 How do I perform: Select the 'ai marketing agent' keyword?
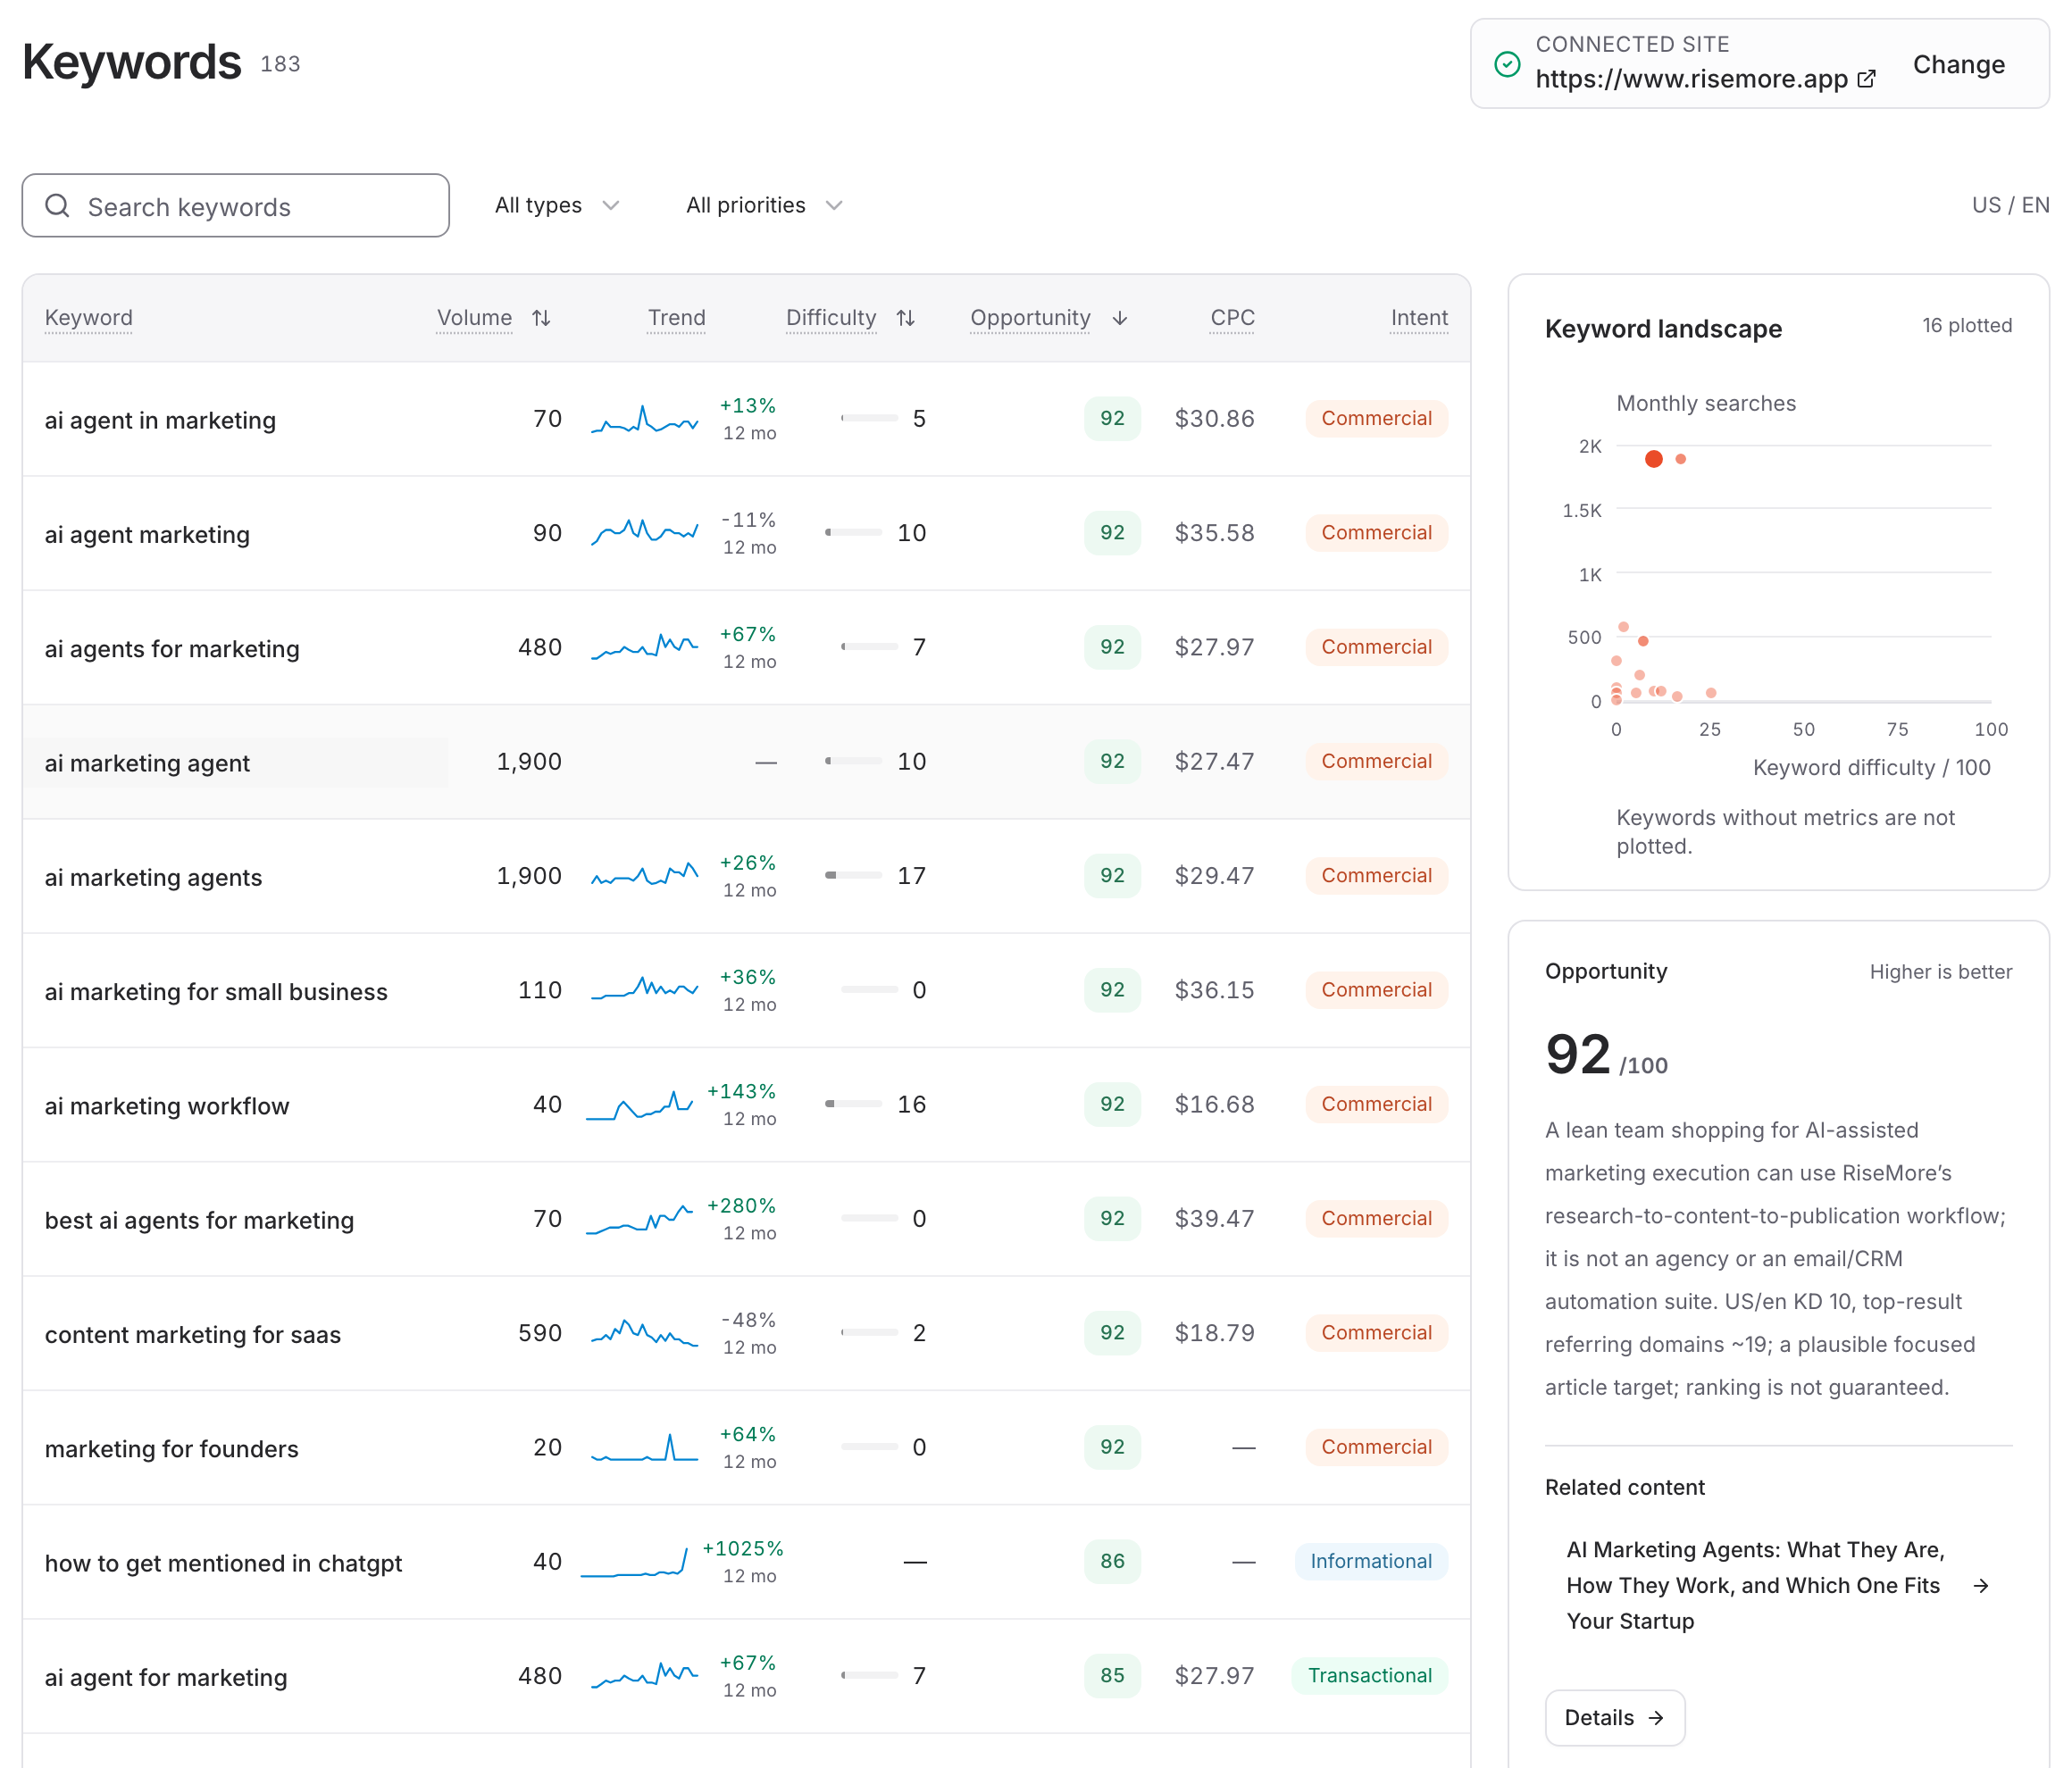pyautogui.click(x=147, y=763)
